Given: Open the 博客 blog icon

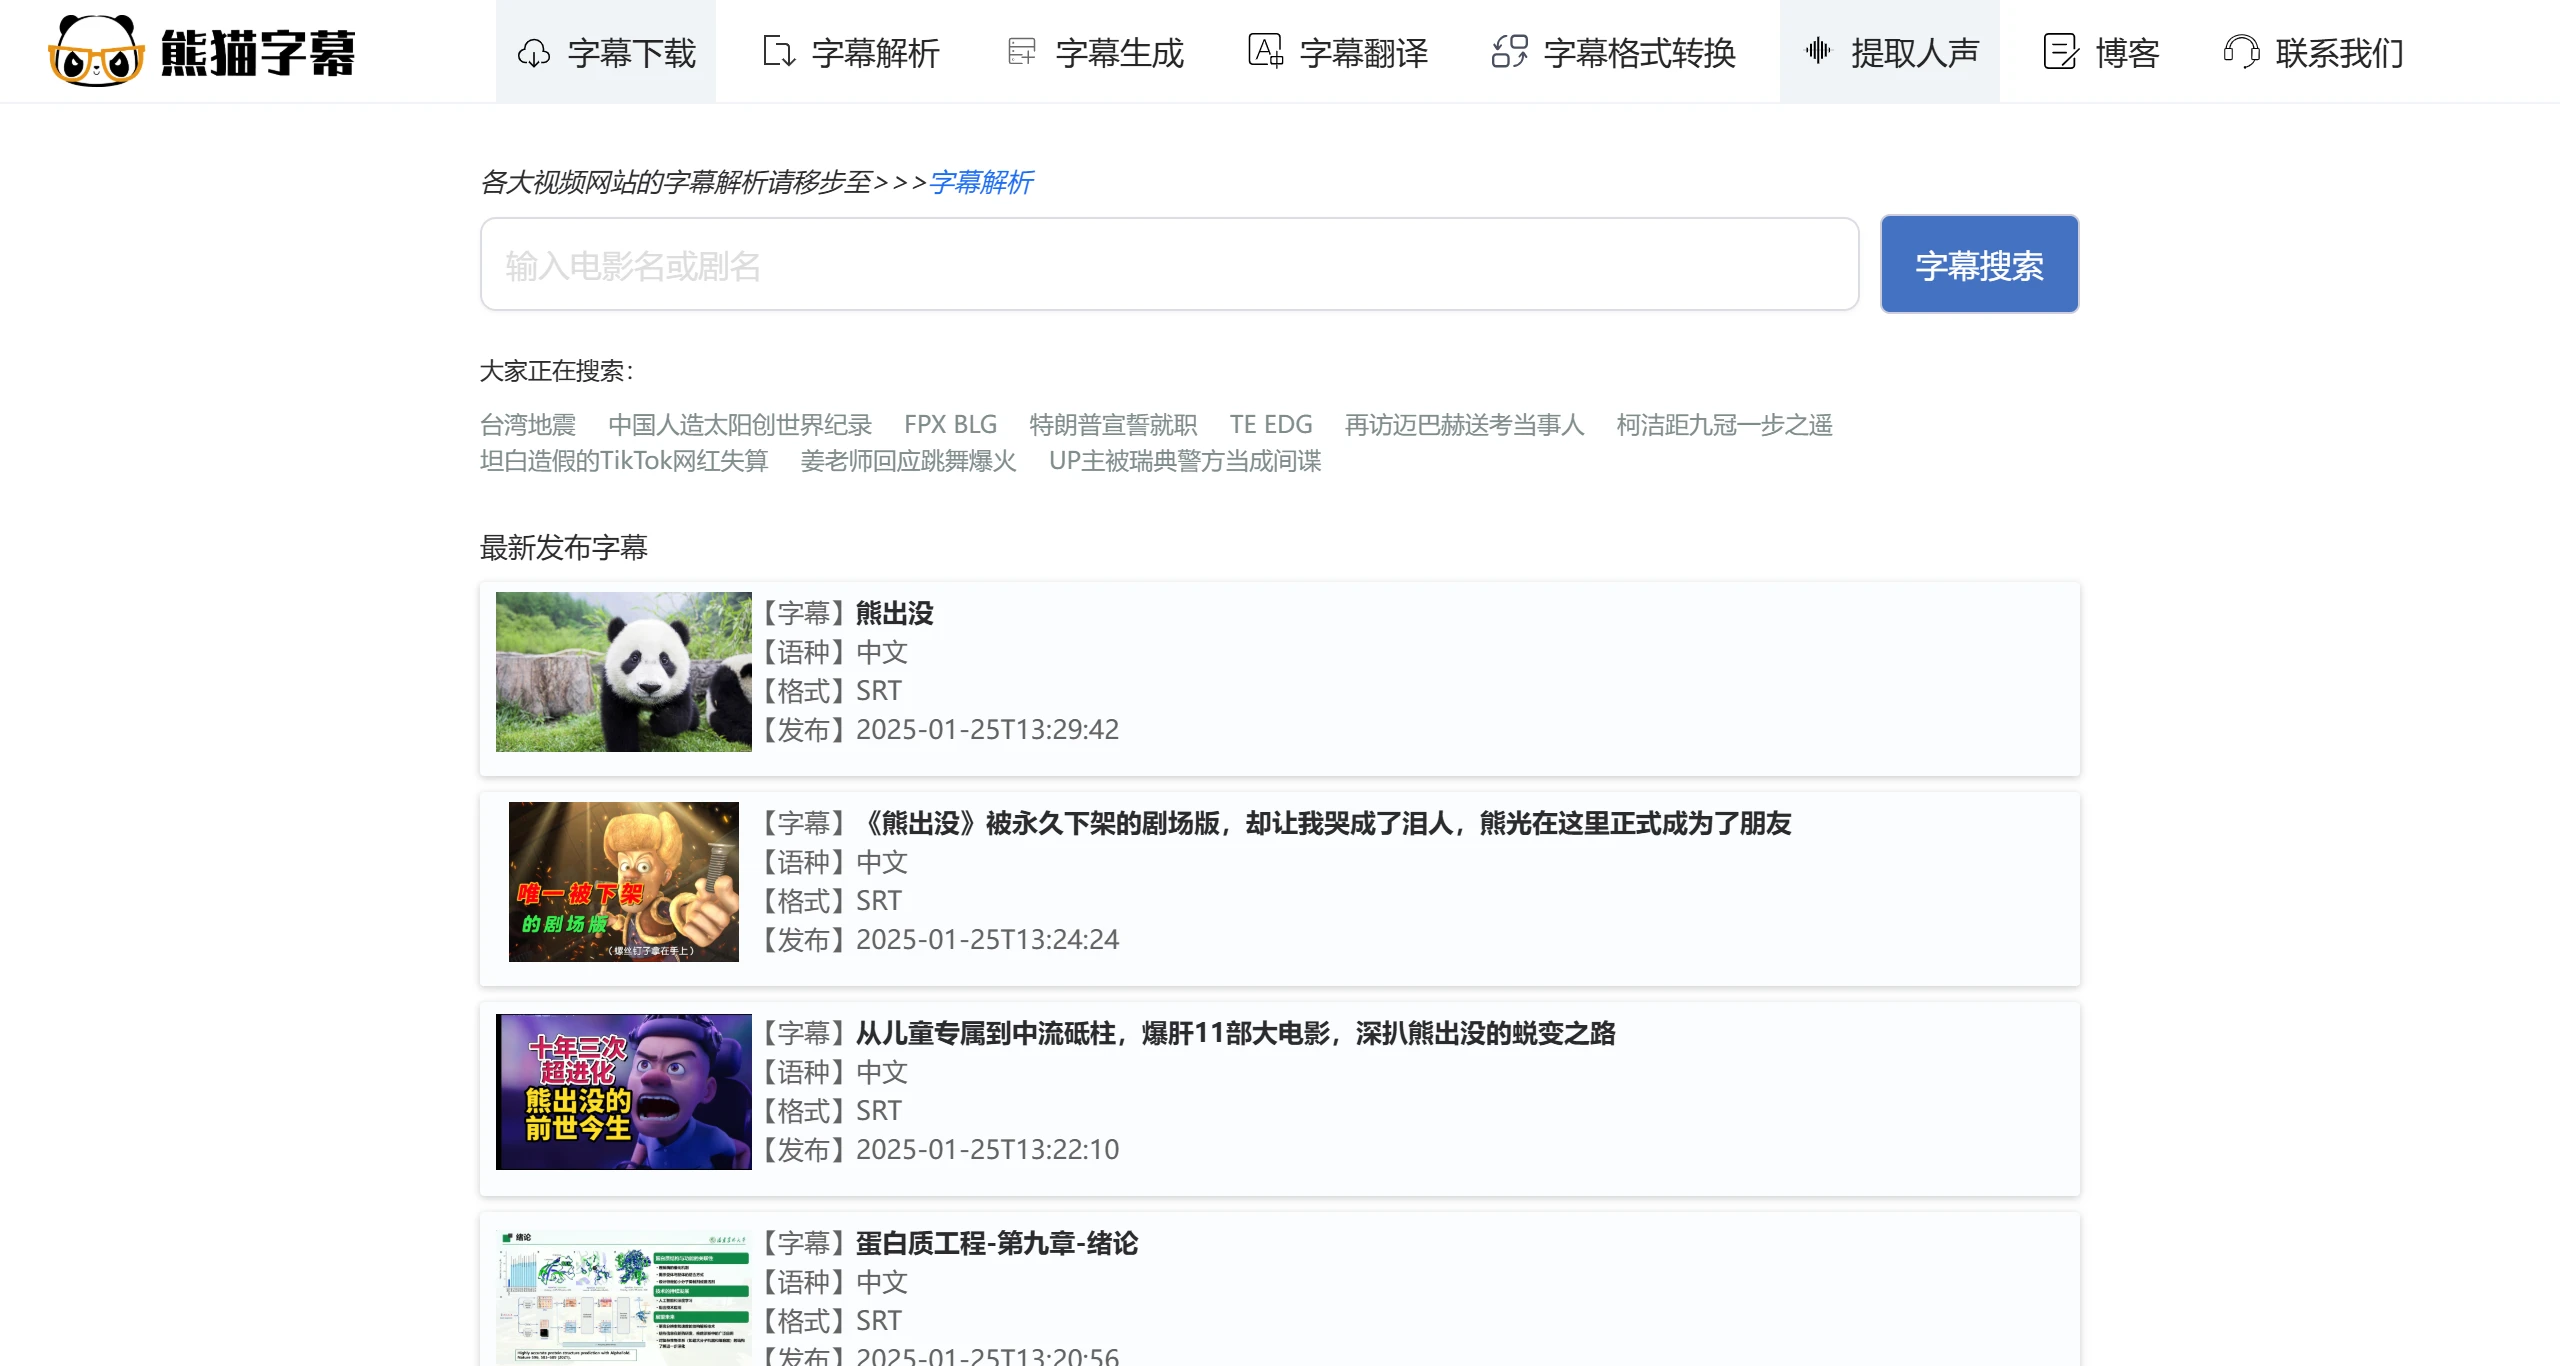Looking at the screenshot, I should tap(2060, 53).
